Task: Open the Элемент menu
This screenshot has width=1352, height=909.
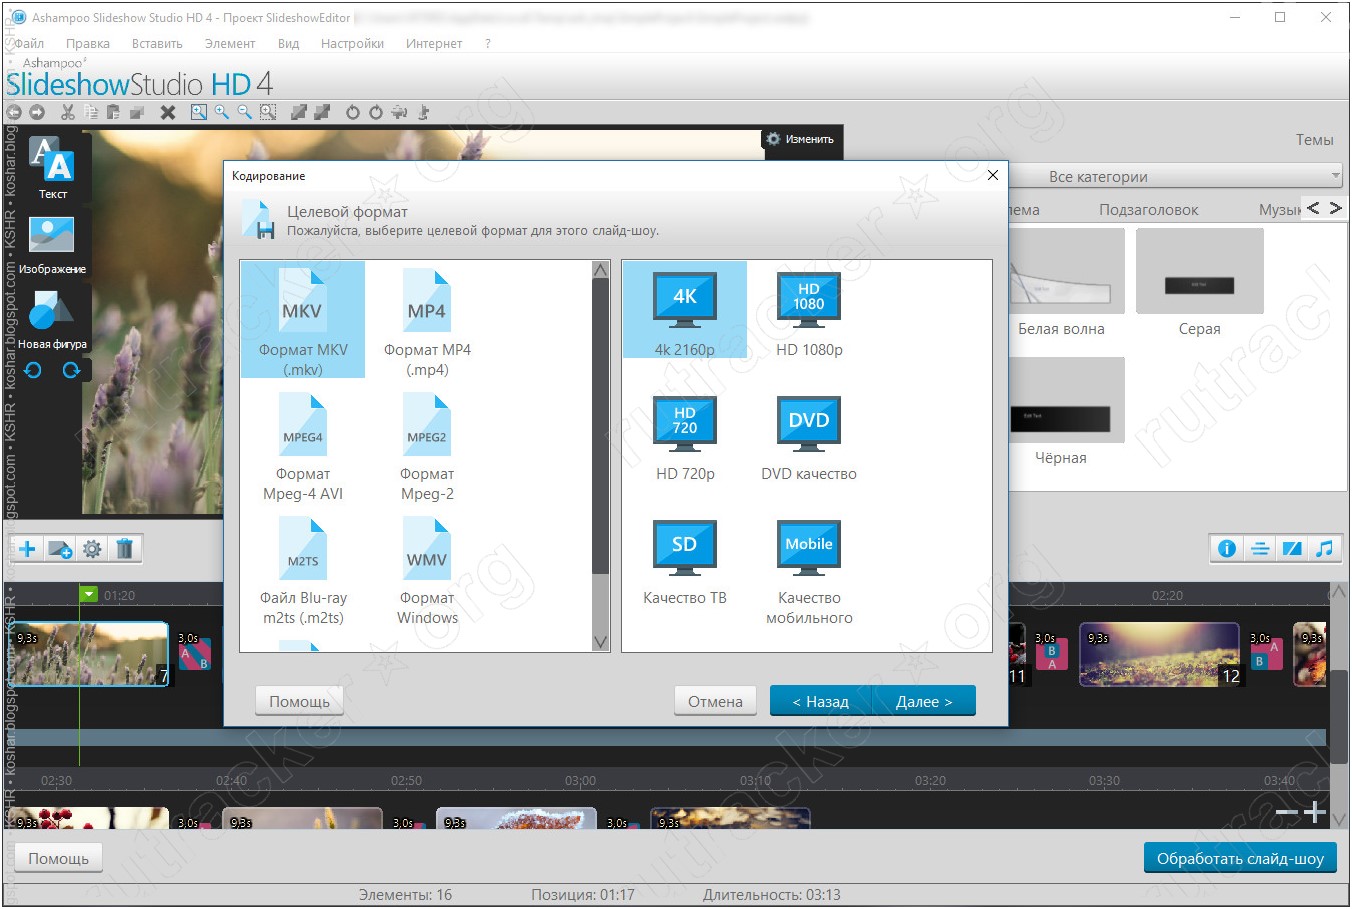Action: (230, 43)
